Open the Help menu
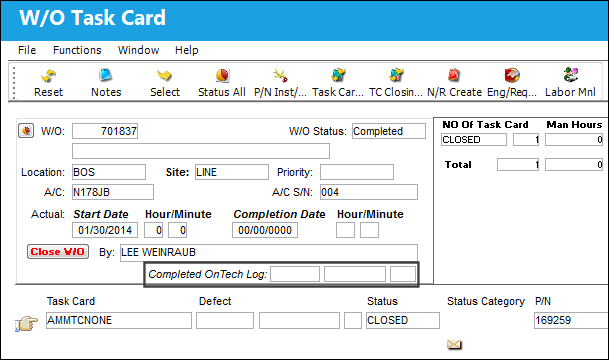Image resolution: width=609 pixels, height=360 pixels. tap(186, 50)
